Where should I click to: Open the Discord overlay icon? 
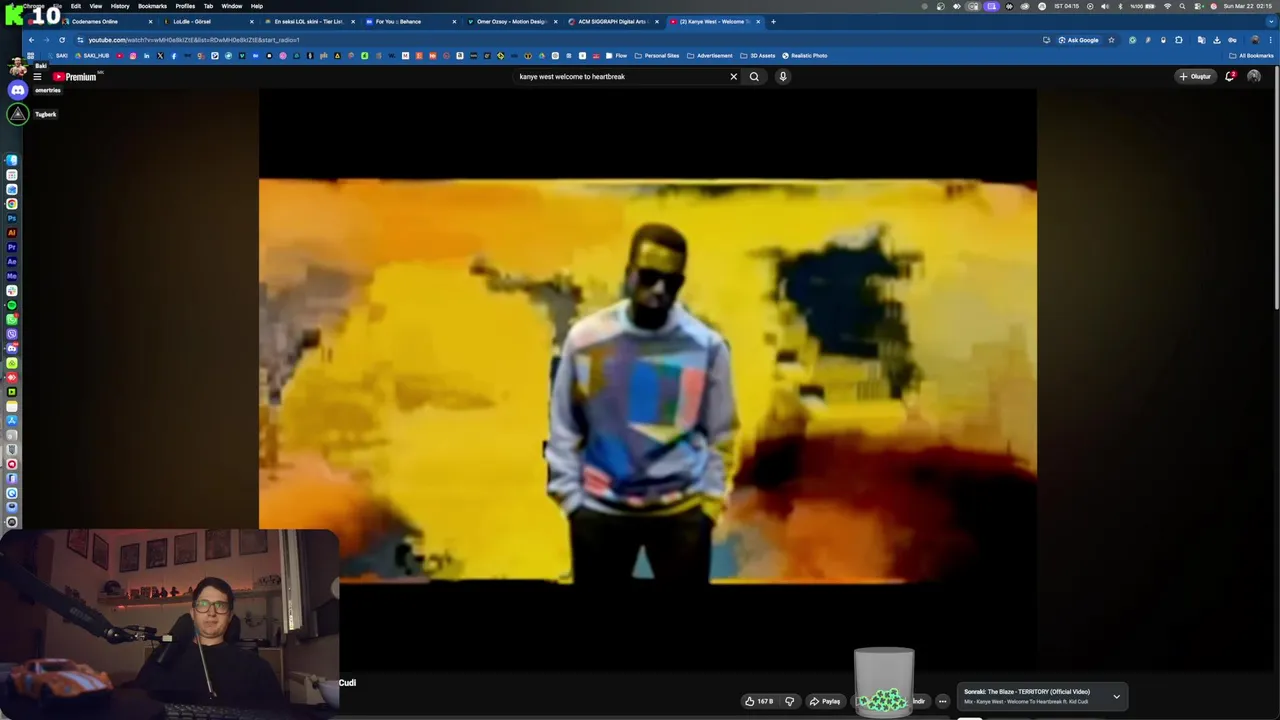18,90
